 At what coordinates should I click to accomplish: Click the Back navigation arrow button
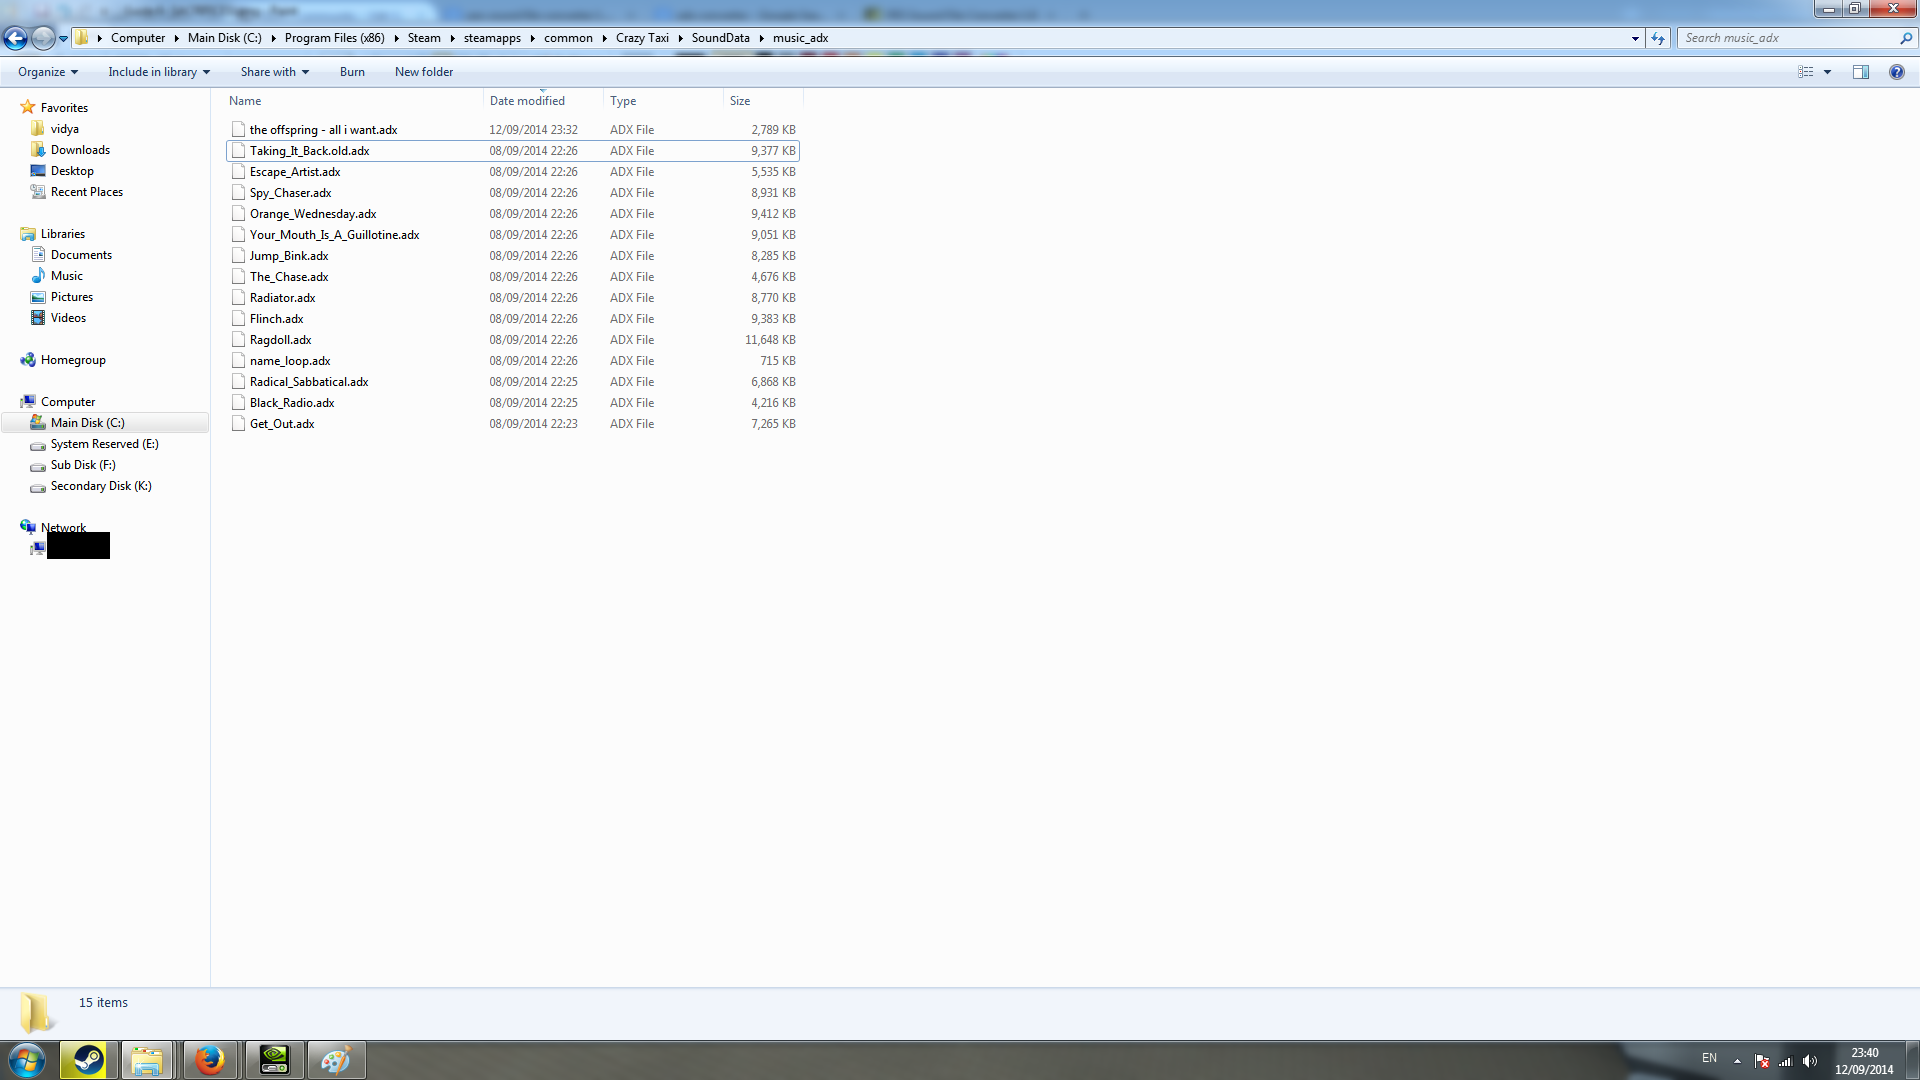point(15,38)
